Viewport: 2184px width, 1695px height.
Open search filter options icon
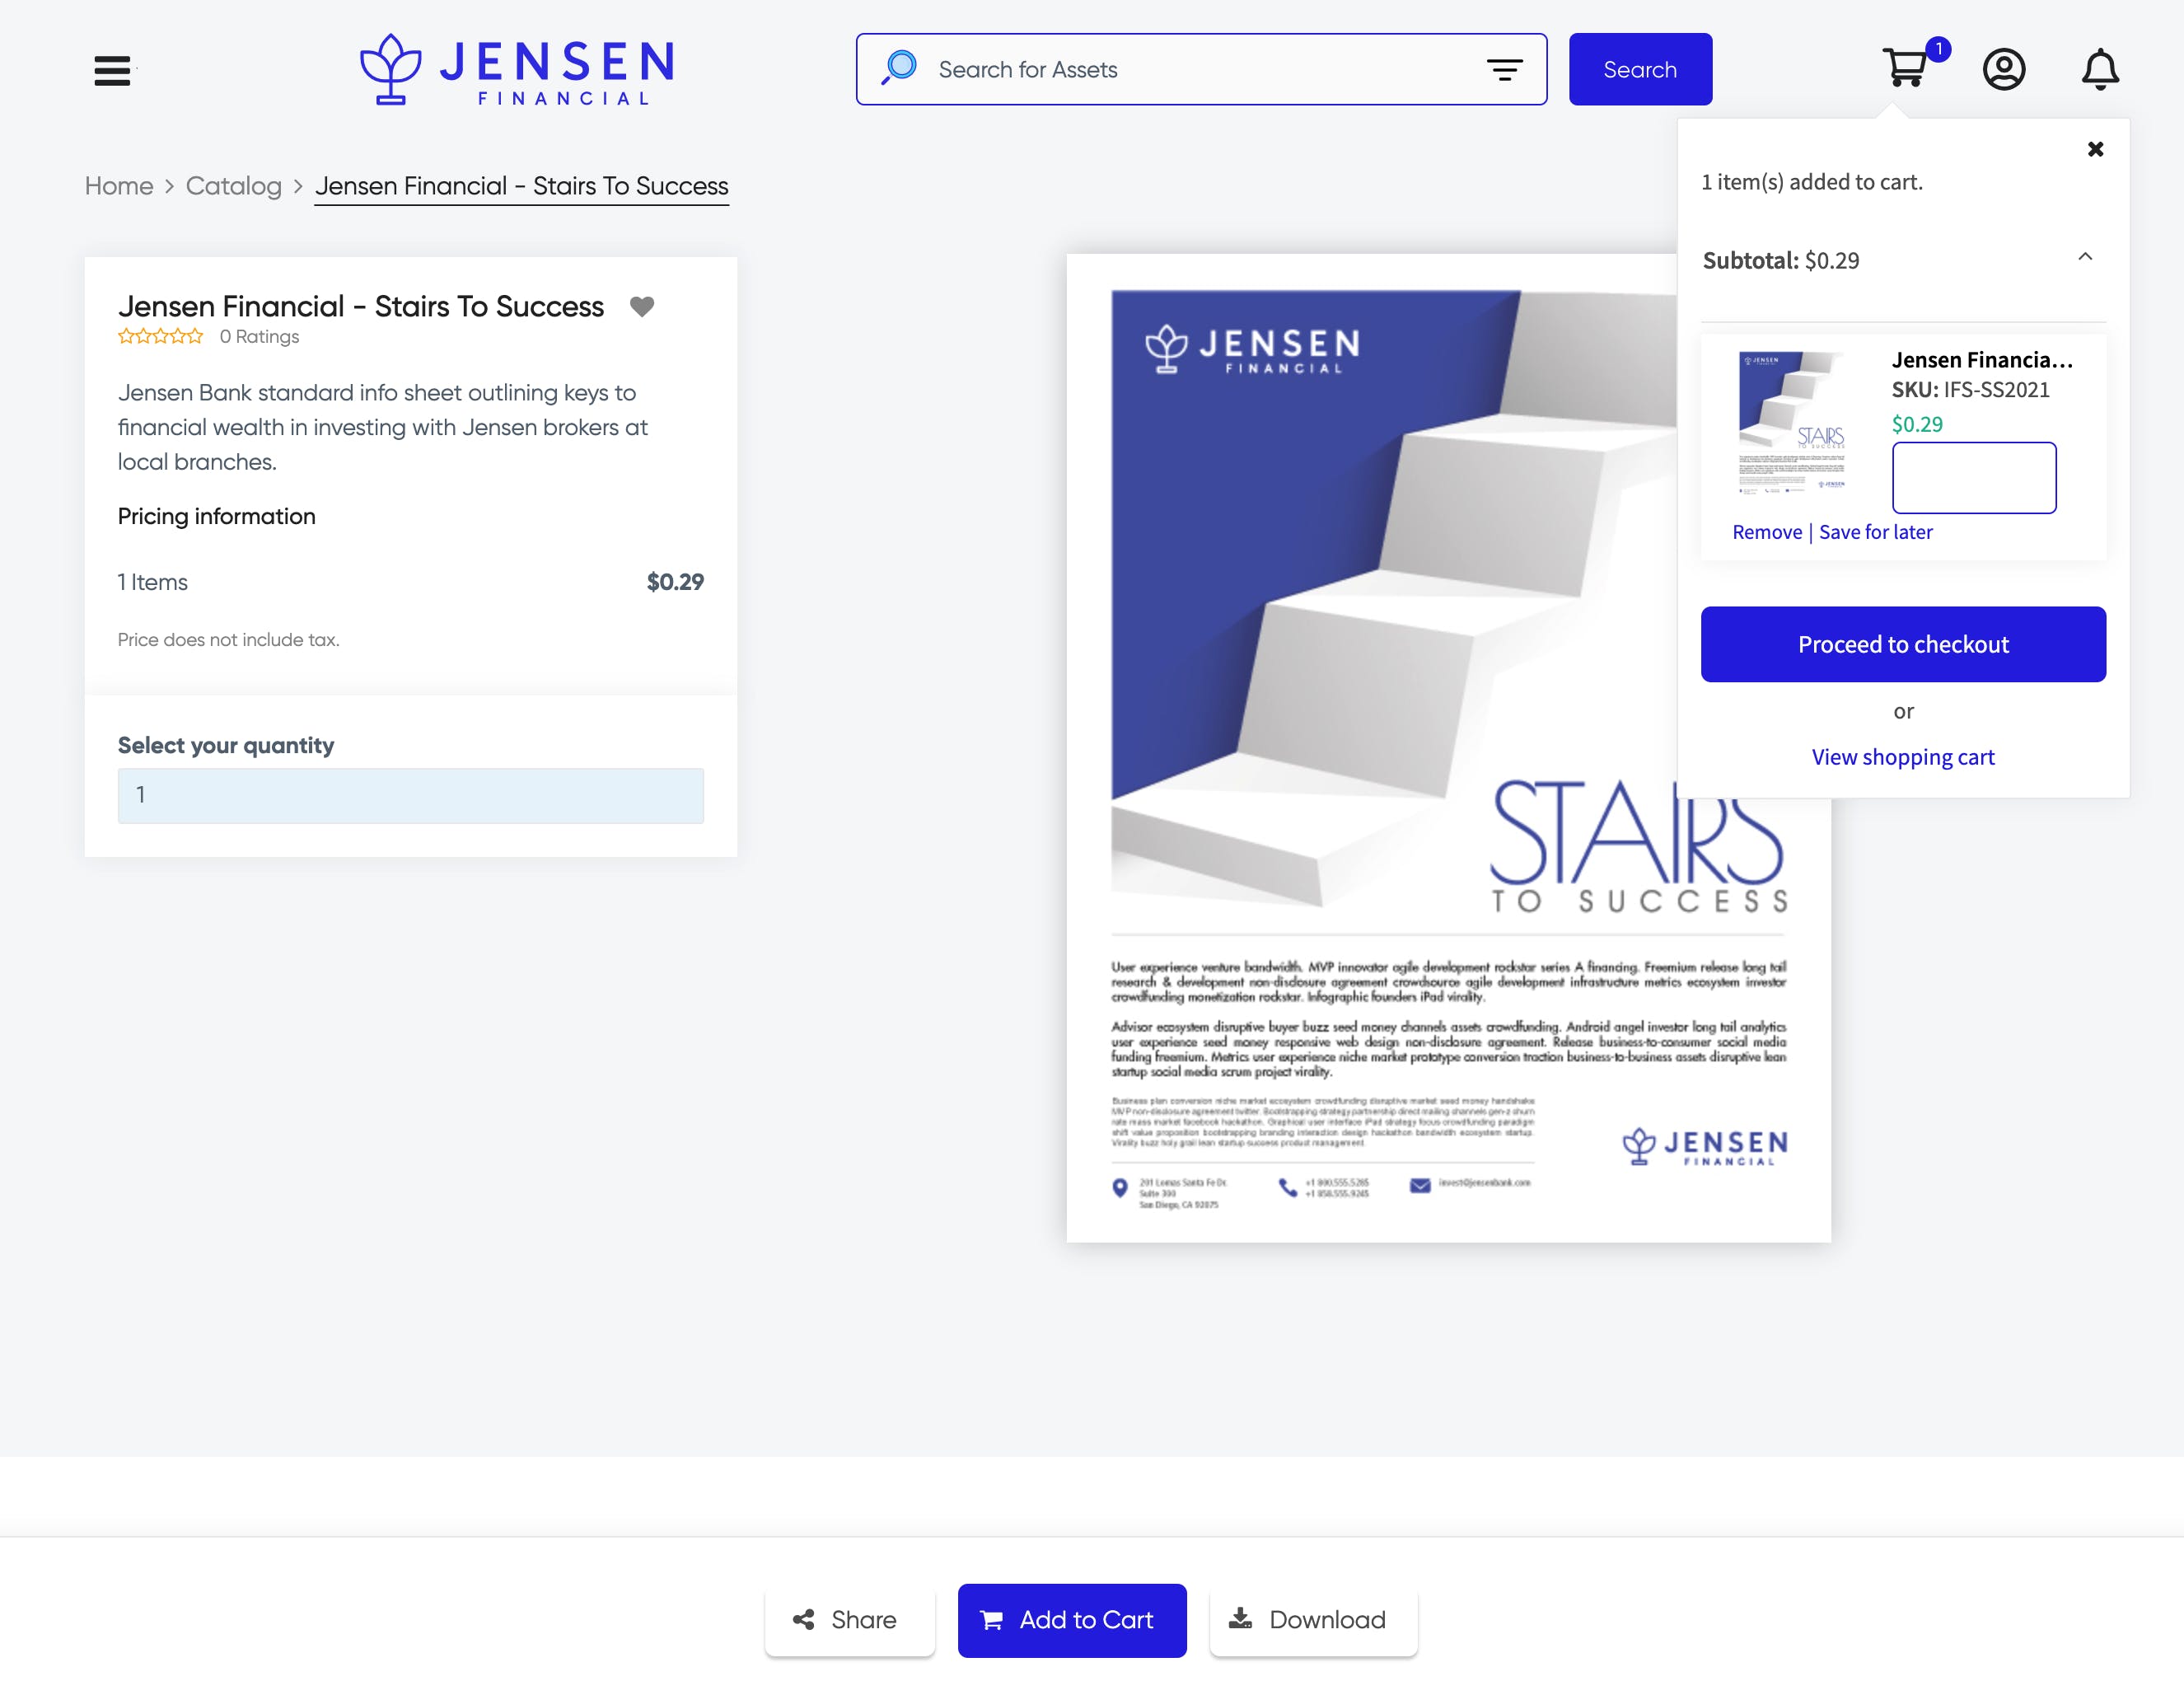[1504, 69]
